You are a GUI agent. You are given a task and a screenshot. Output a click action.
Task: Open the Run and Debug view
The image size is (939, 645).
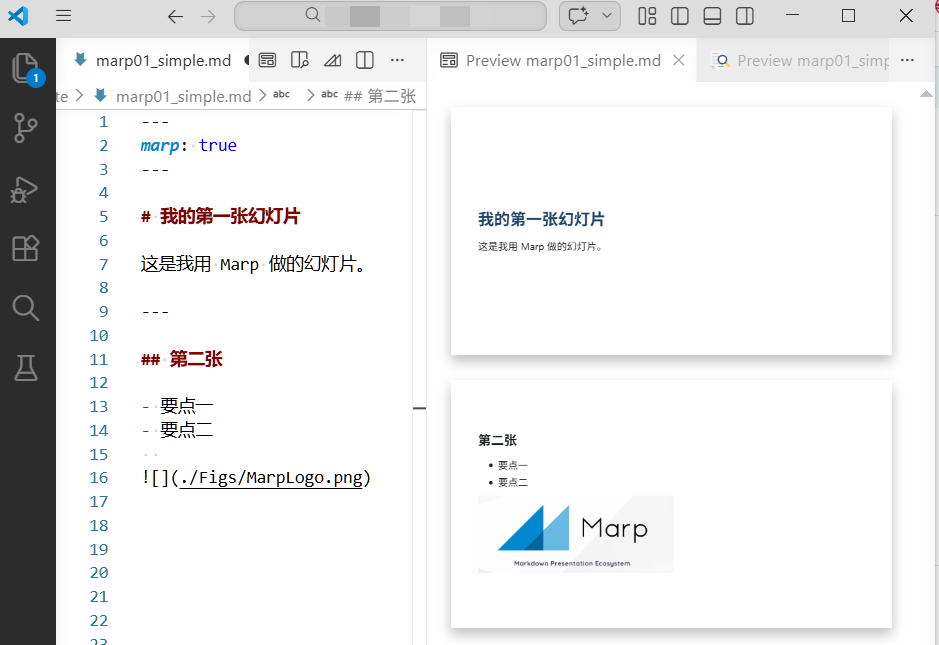(25, 188)
